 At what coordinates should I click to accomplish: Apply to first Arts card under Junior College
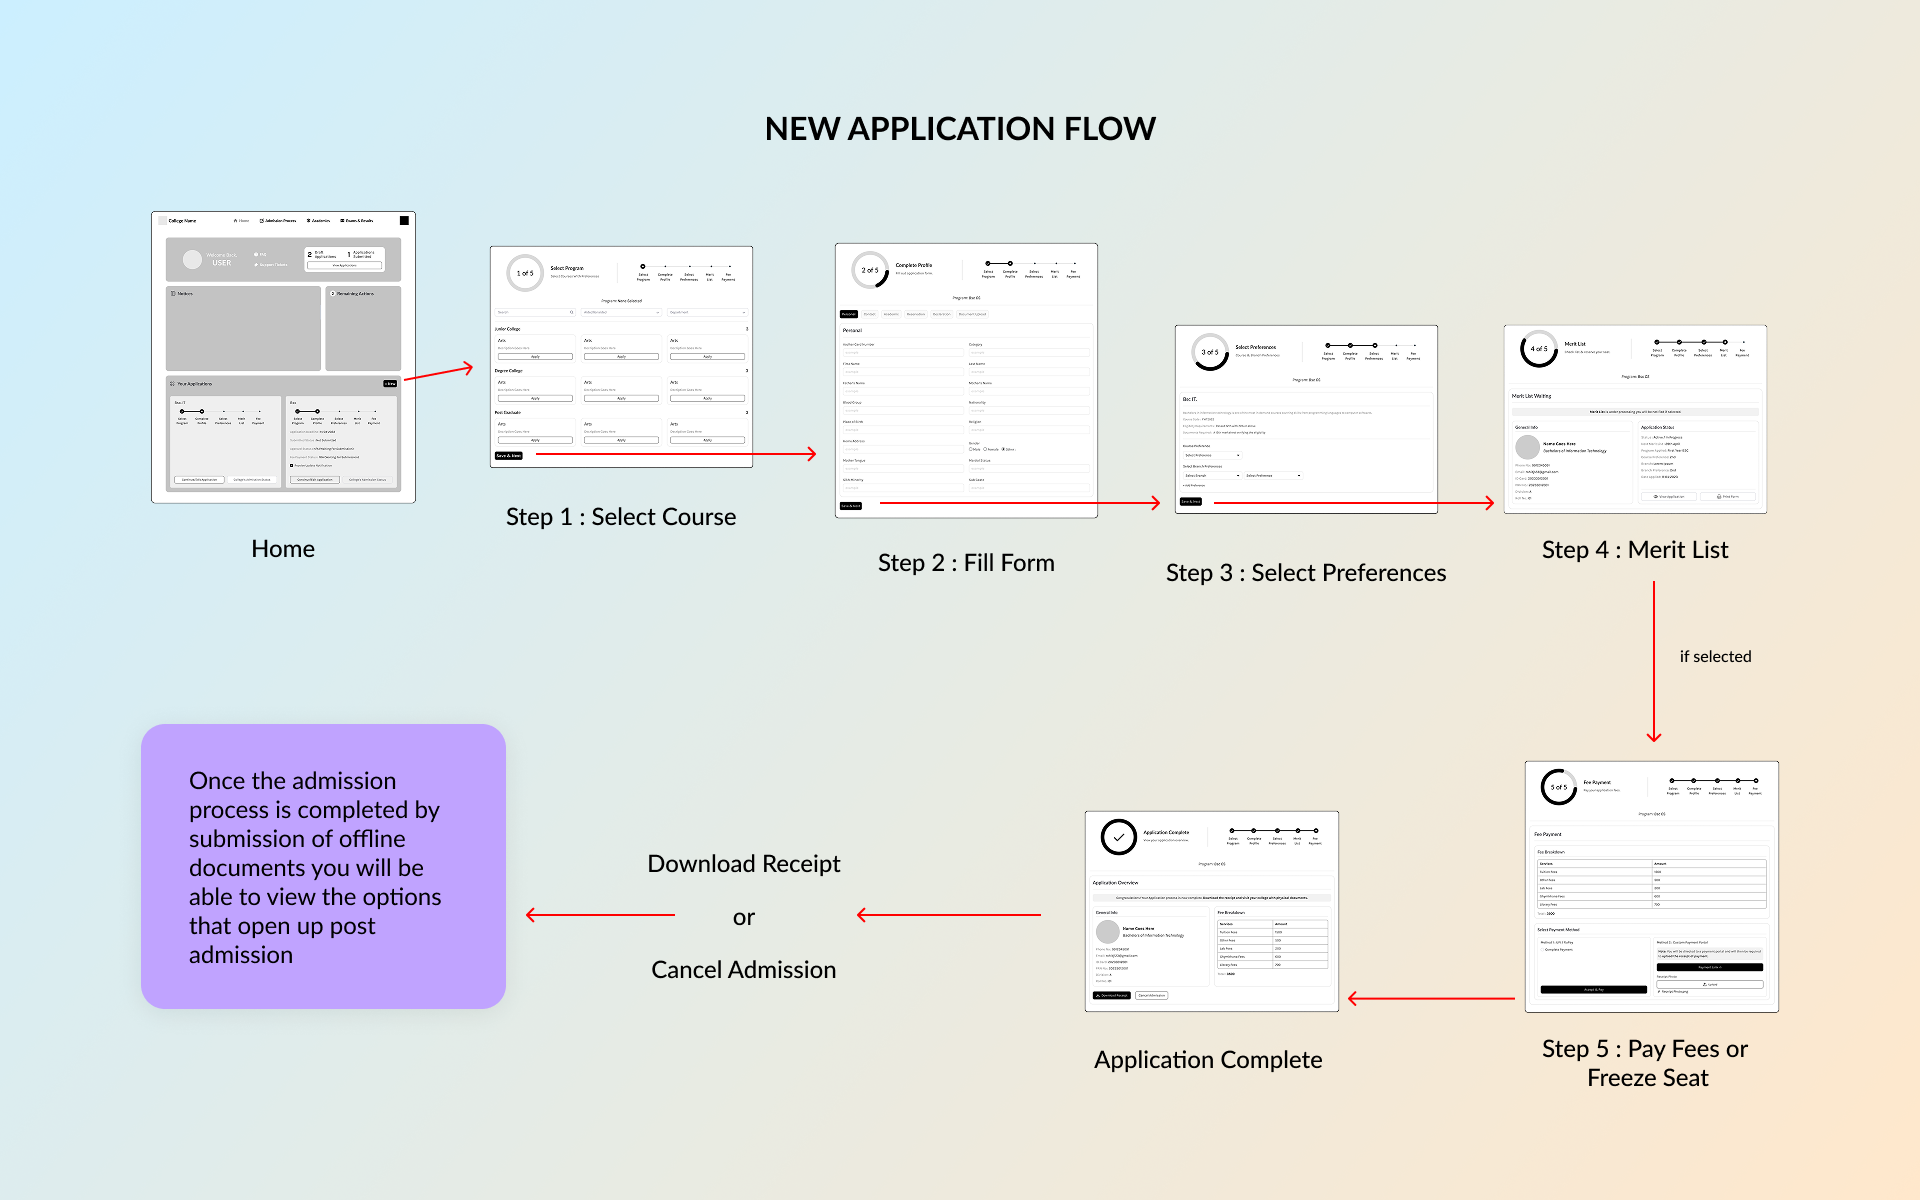click(535, 357)
